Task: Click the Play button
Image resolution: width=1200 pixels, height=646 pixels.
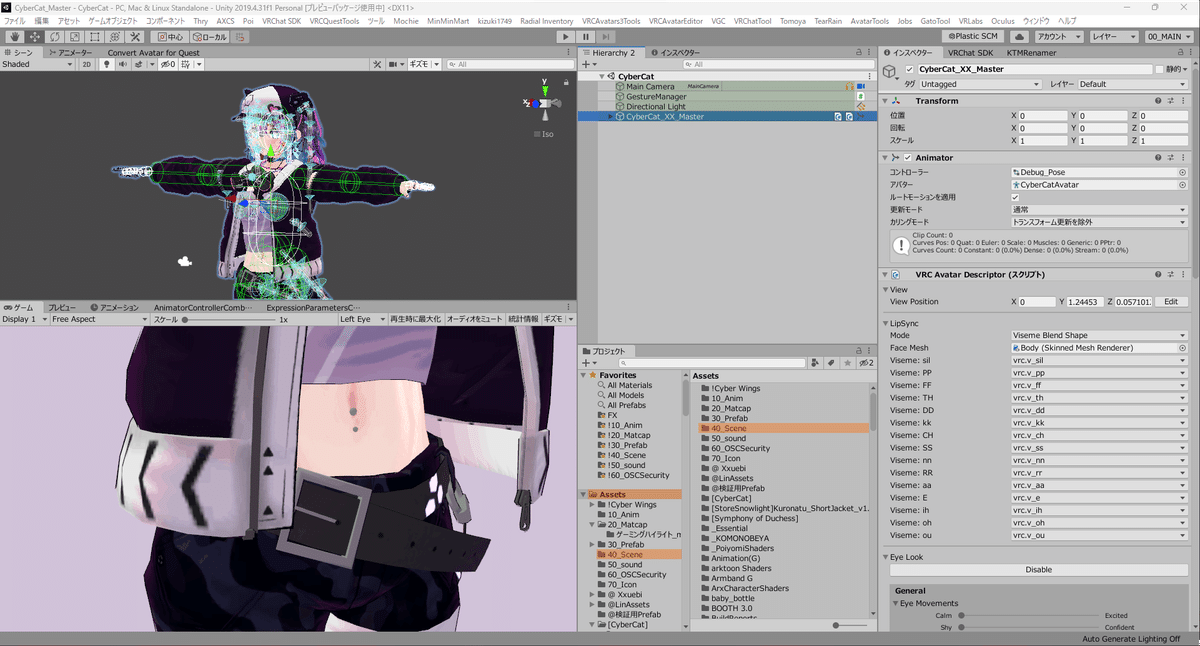Action: [x=565, y=36]
